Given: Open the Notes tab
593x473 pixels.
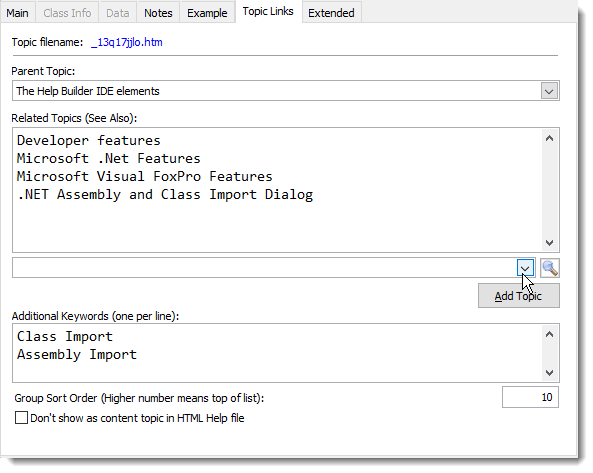Looking at the screenshot, I should click(x=158, y=13).
